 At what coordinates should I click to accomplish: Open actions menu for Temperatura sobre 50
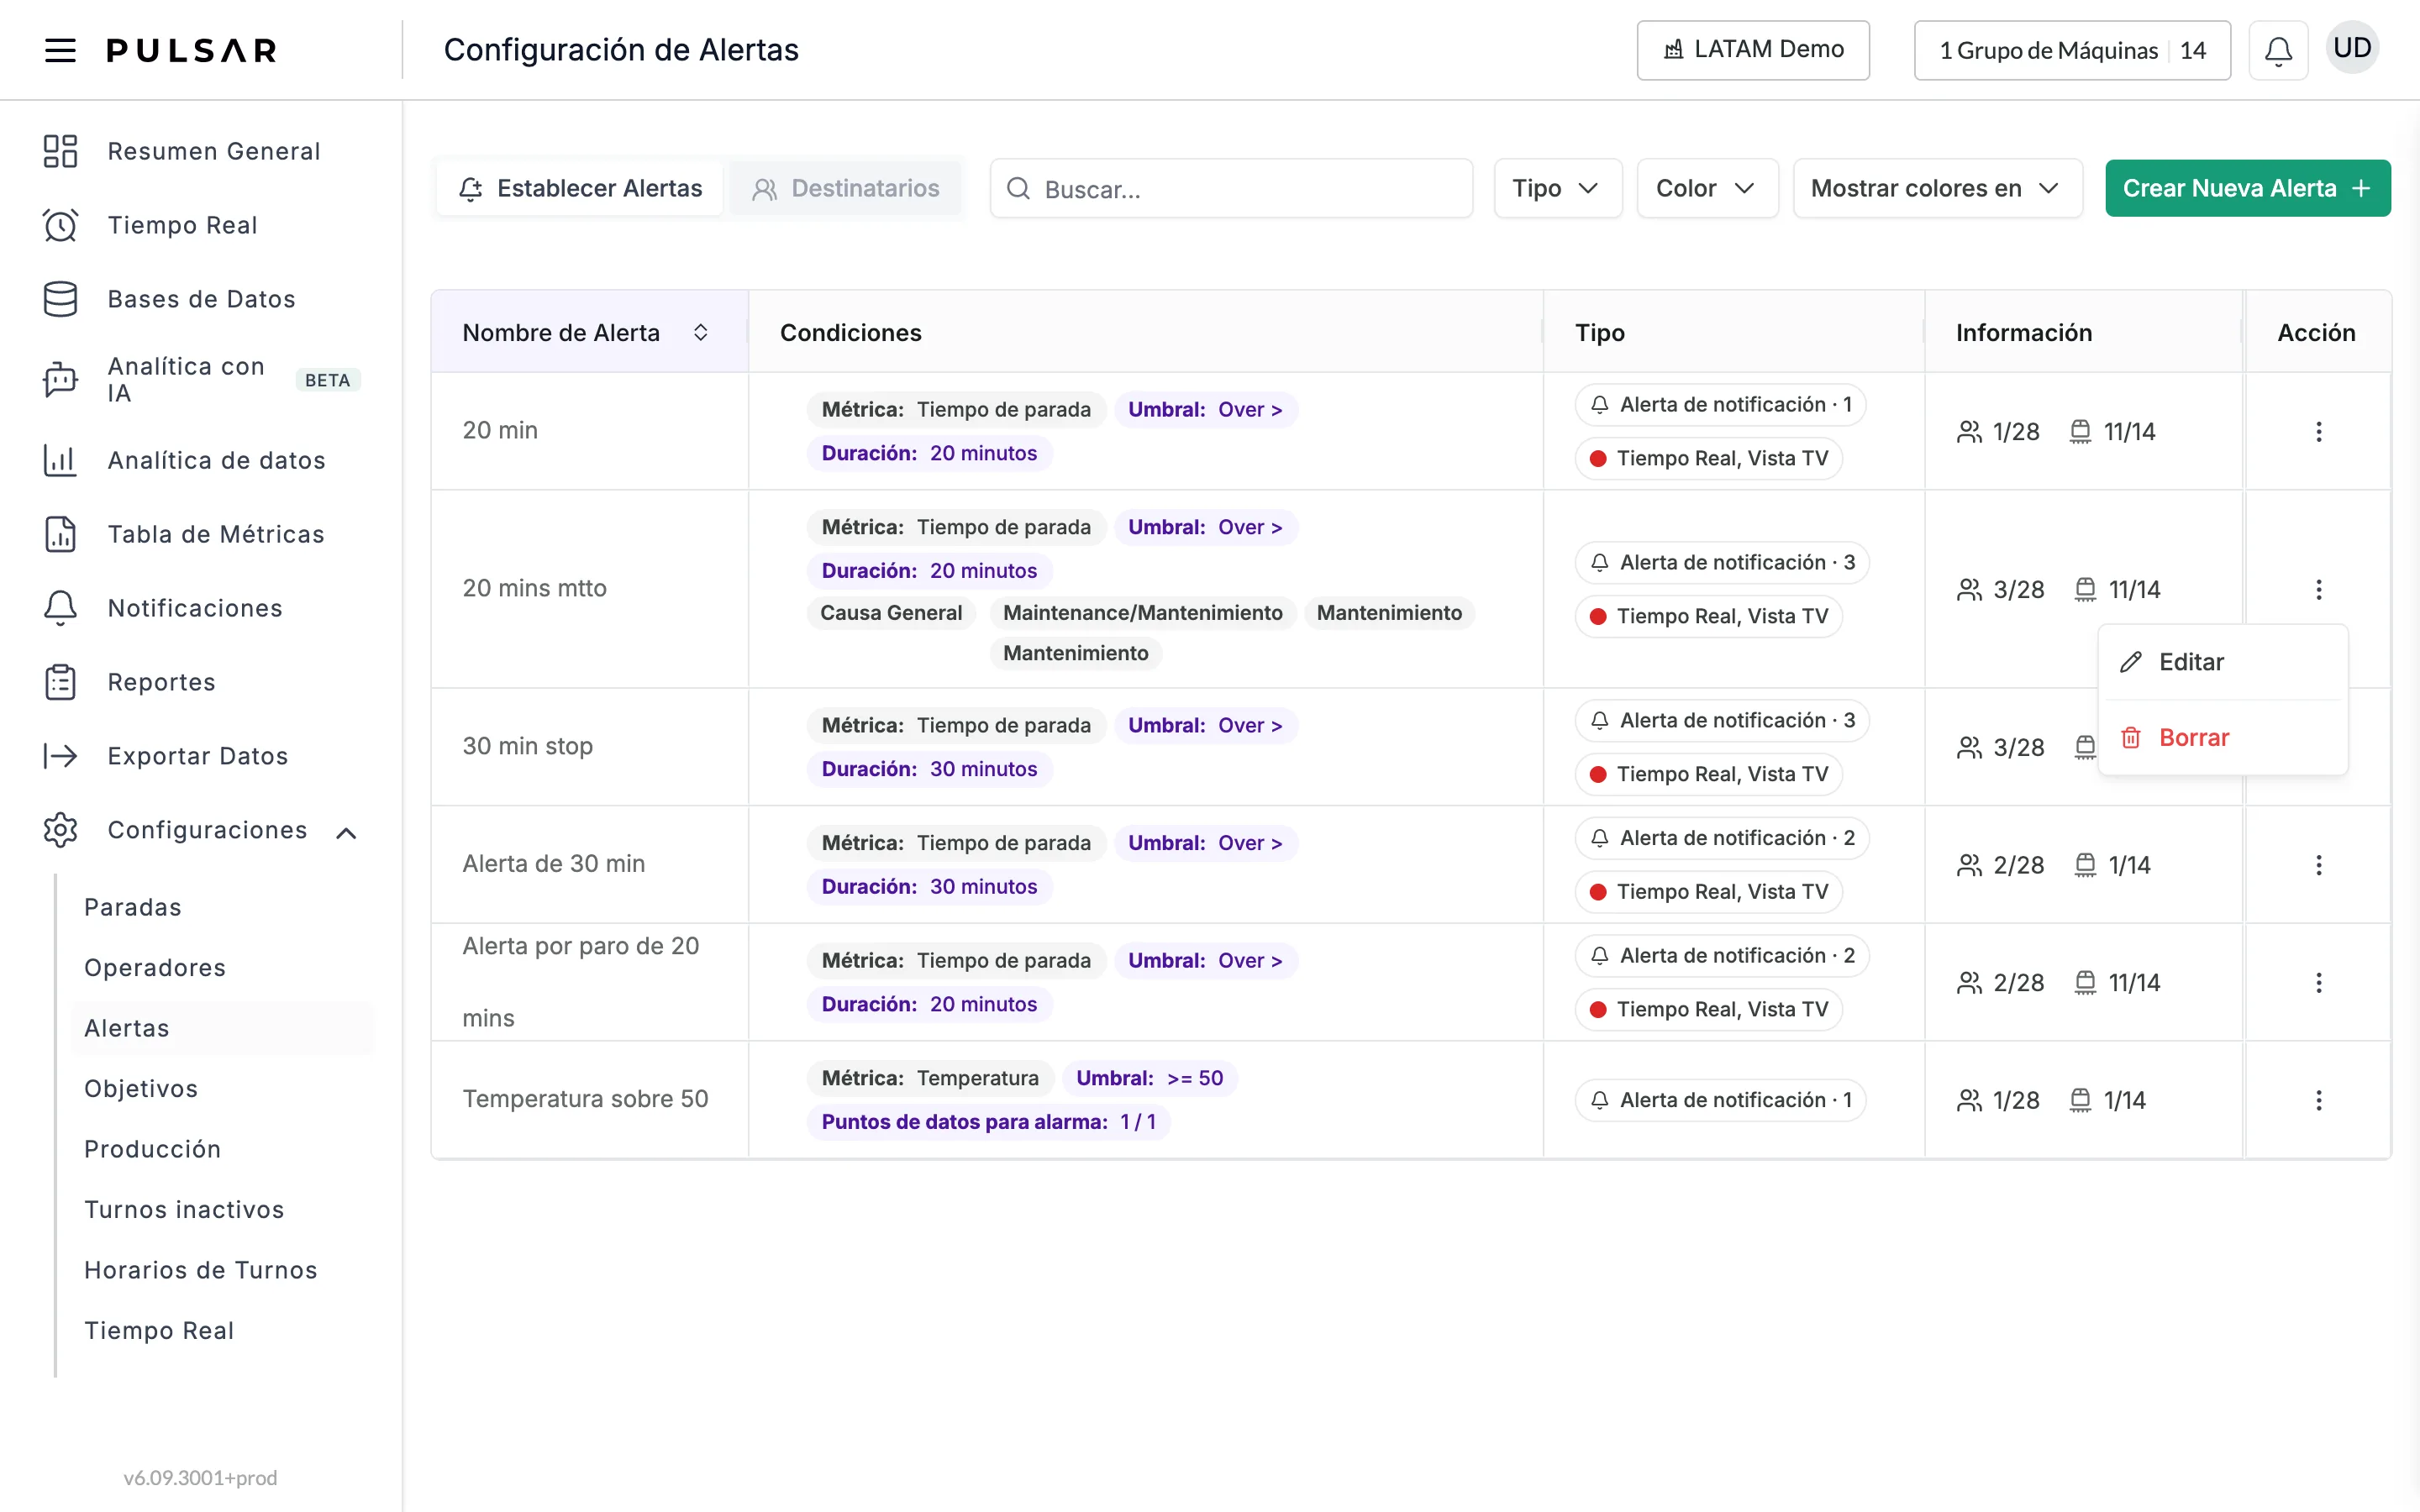pos(2318,1100)
